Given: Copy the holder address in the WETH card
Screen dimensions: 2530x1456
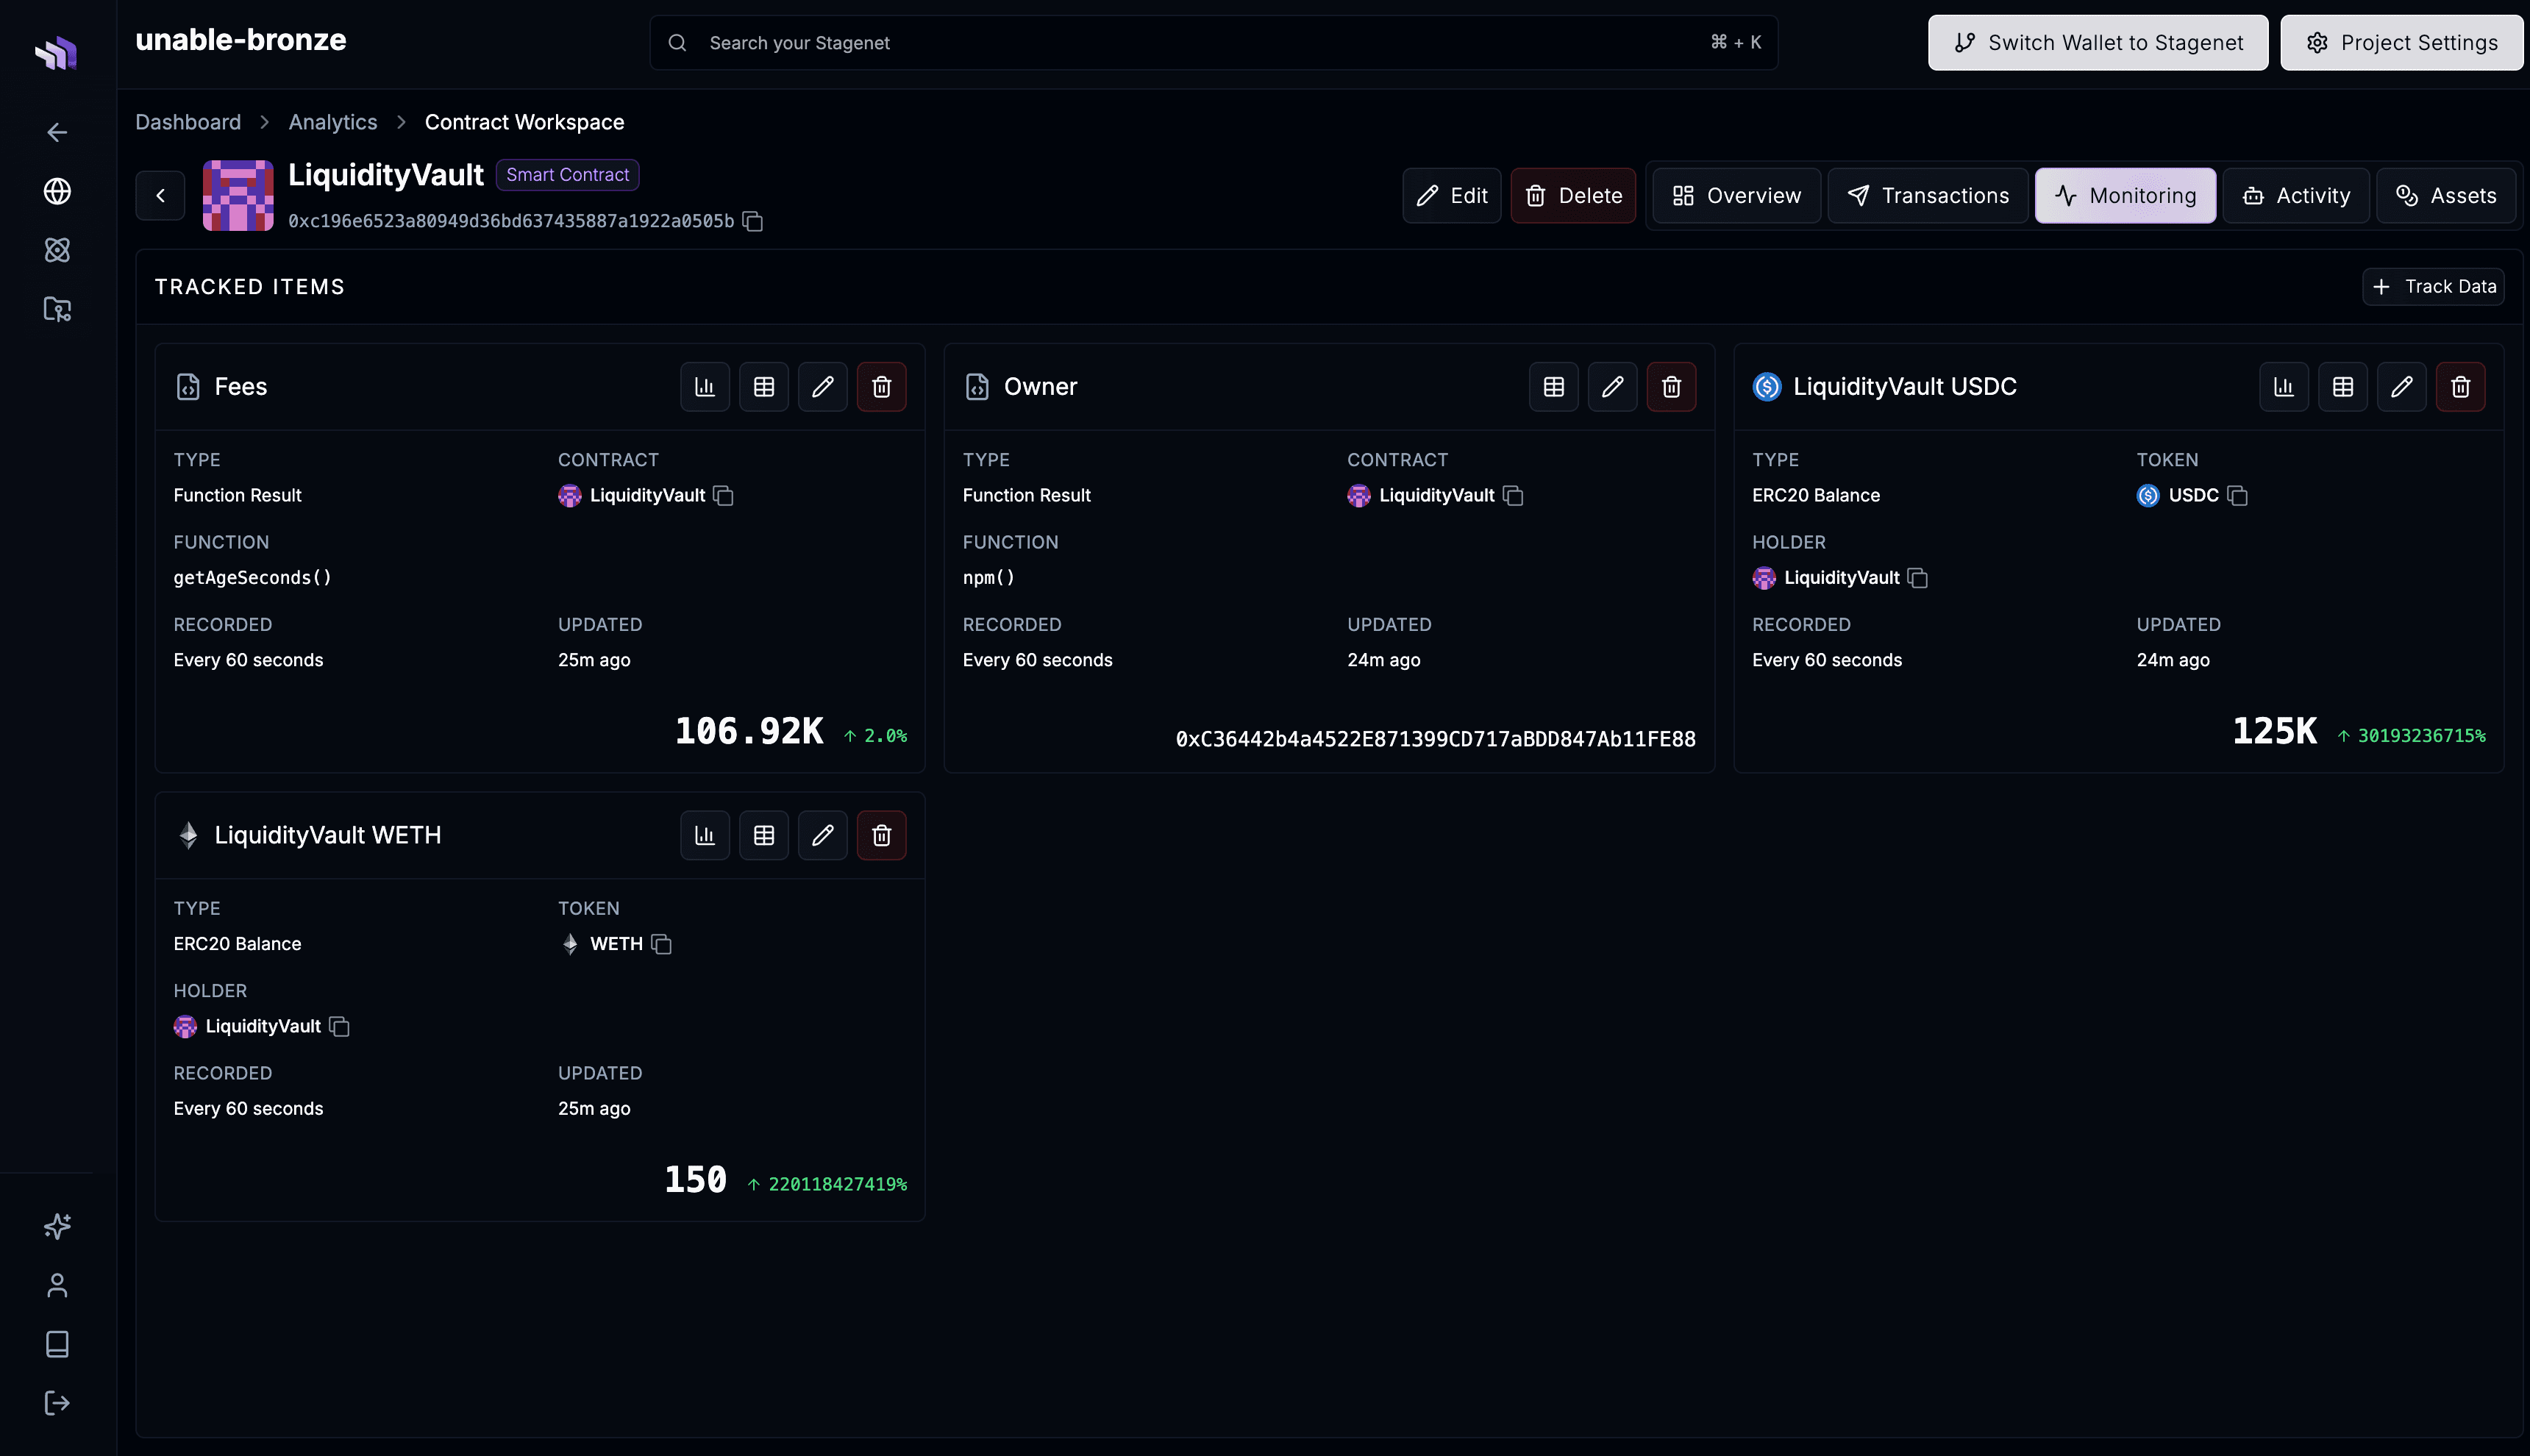Looking at the screenshot, I should click(x=339, y=1027).
